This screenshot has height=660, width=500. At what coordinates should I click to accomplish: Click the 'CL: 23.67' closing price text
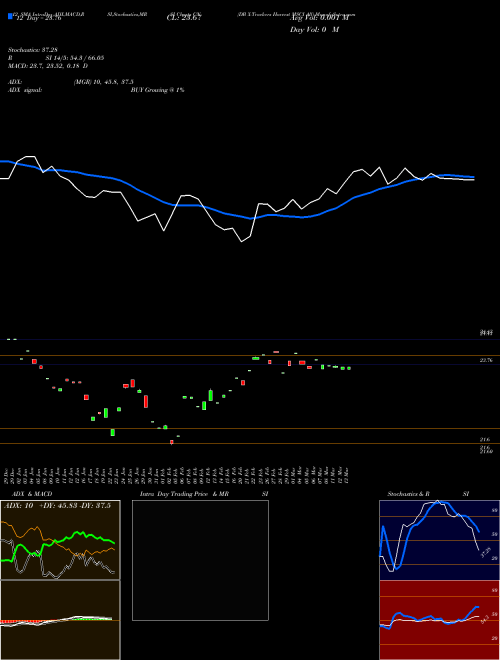(x=184, y=18)
